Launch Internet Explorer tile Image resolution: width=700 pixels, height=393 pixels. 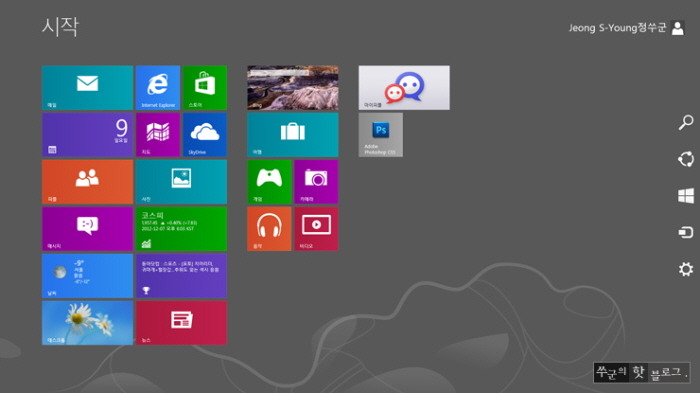[x=158, y=88]
